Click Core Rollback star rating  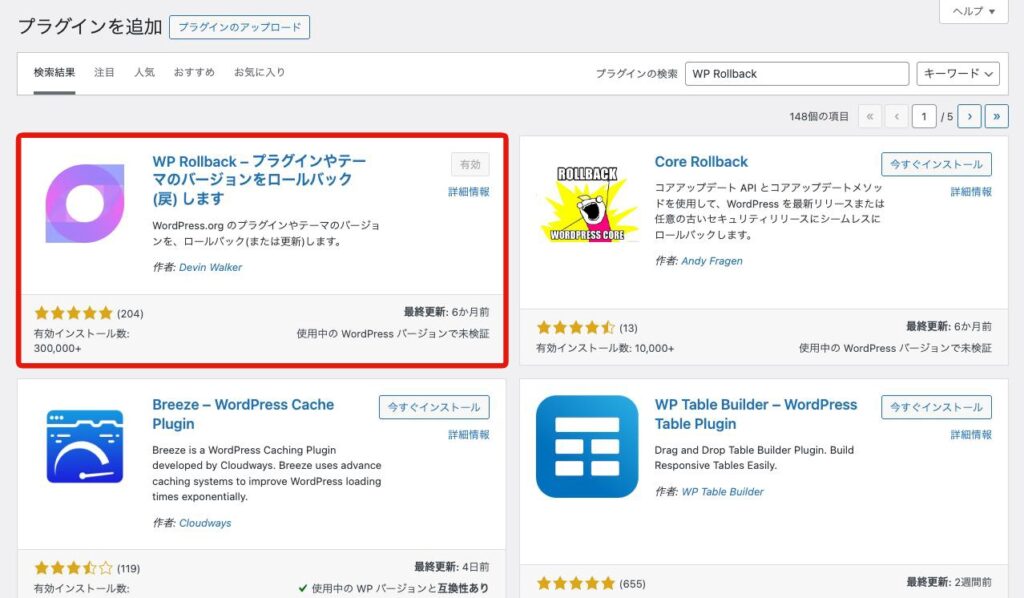(576, 328)
